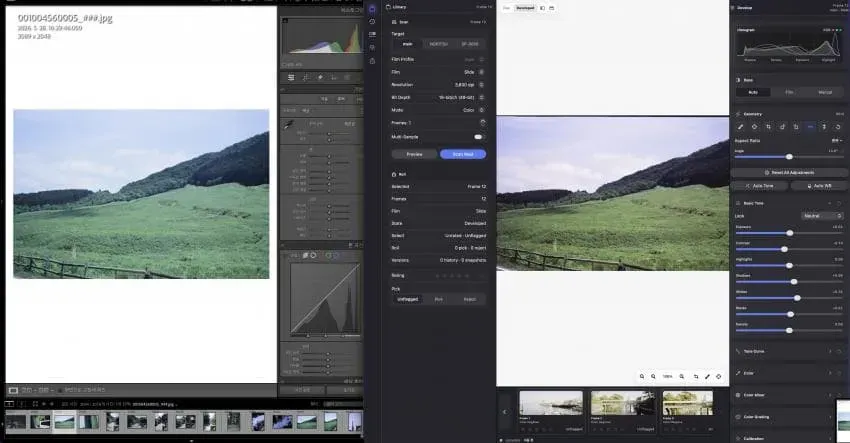Click the Geometry target/center icon
Screen dimensions: 850x443
pyautogui.click(x=754, y=127)
